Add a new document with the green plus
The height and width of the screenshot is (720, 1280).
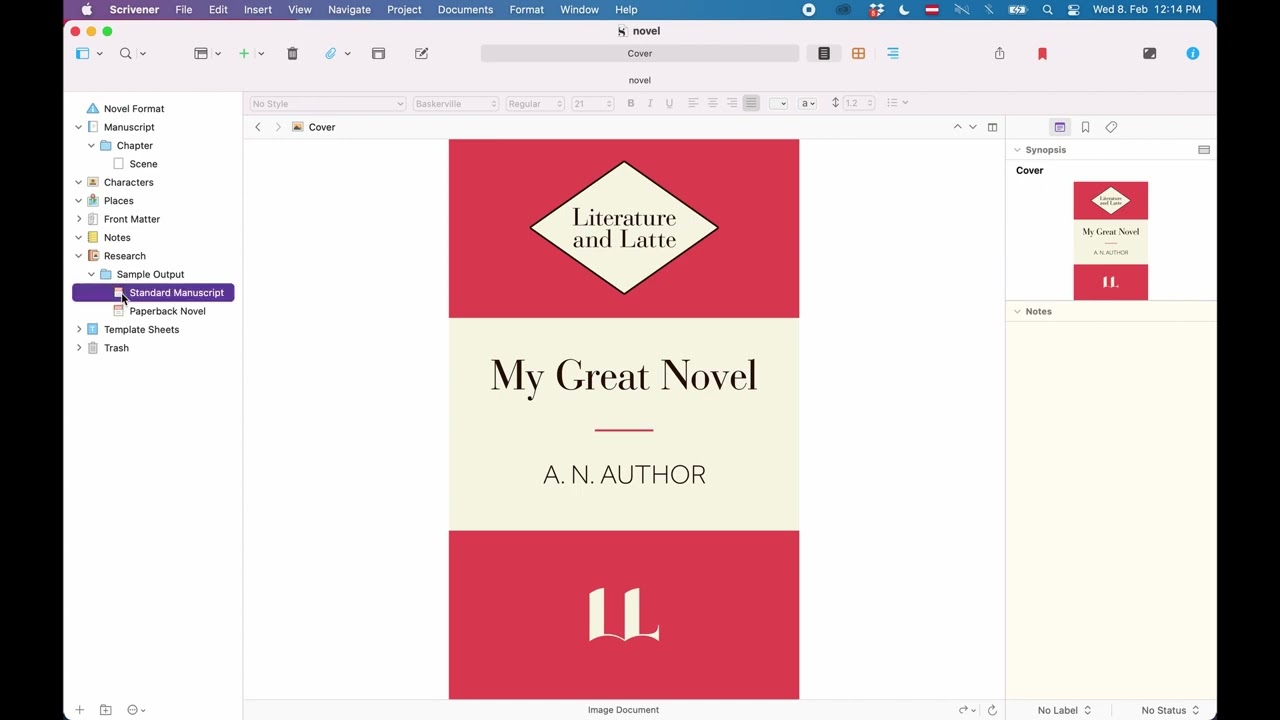(x=243, y=53)
